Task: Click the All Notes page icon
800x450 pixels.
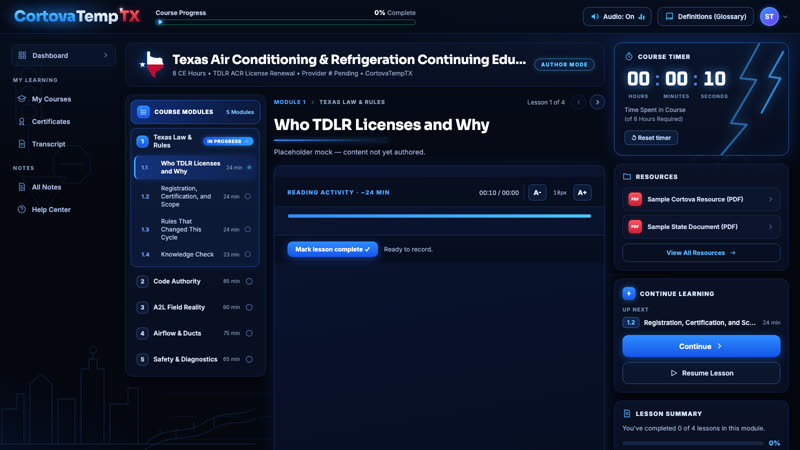Action: click(21, 187)
